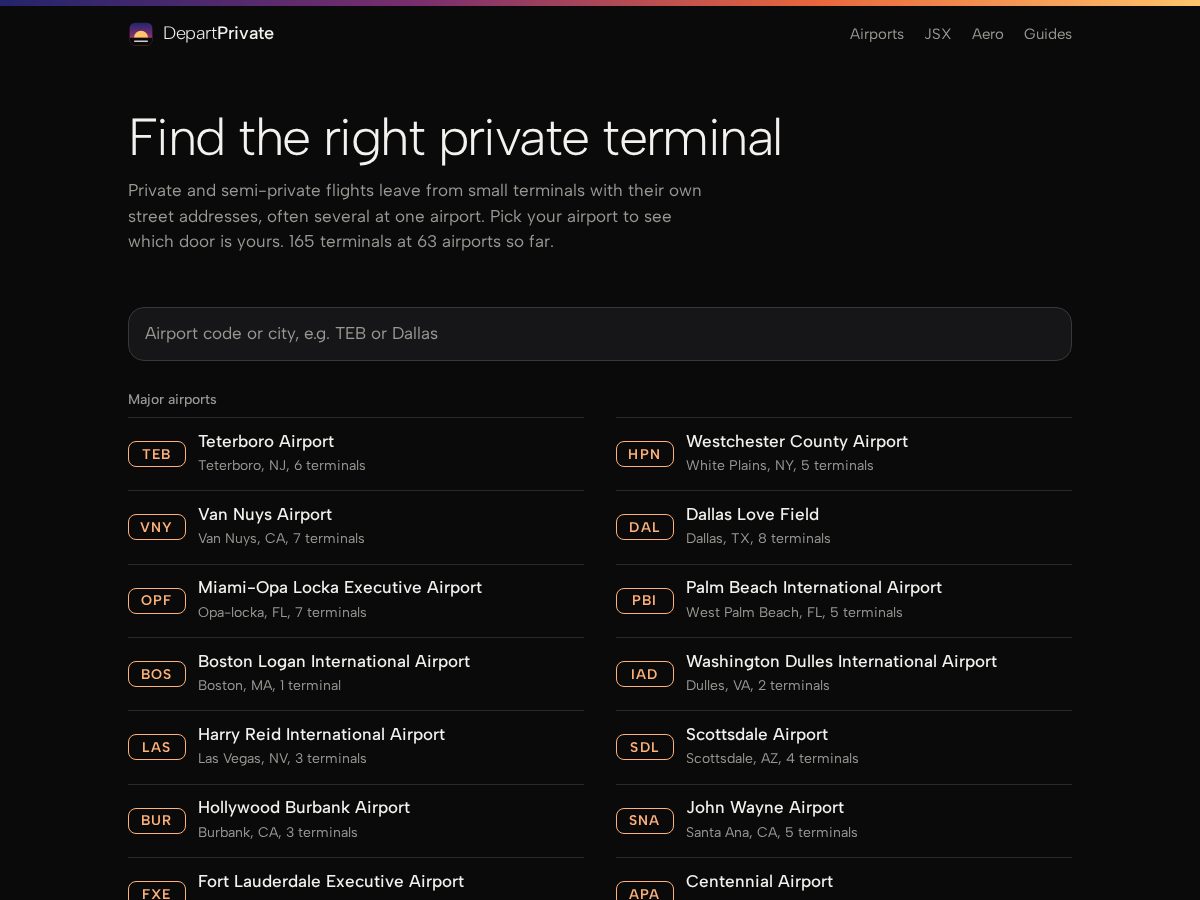Select the BUR airport code badge

[157, 821]
